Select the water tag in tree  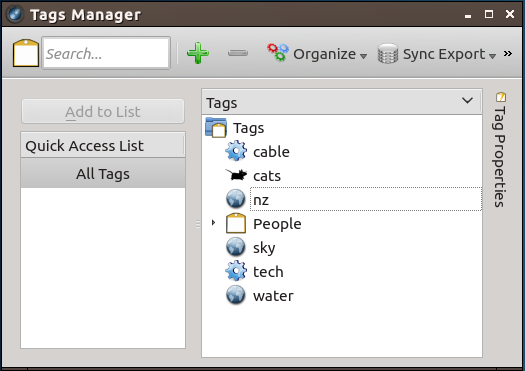click(x=273, y=296)
